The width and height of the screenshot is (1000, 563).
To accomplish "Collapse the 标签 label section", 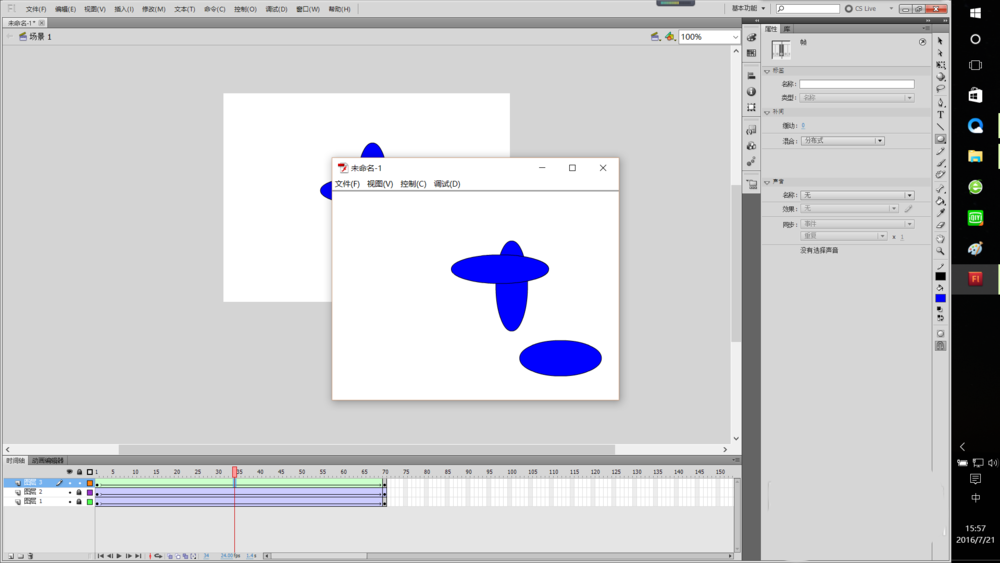I will click(x=767, y=71).
